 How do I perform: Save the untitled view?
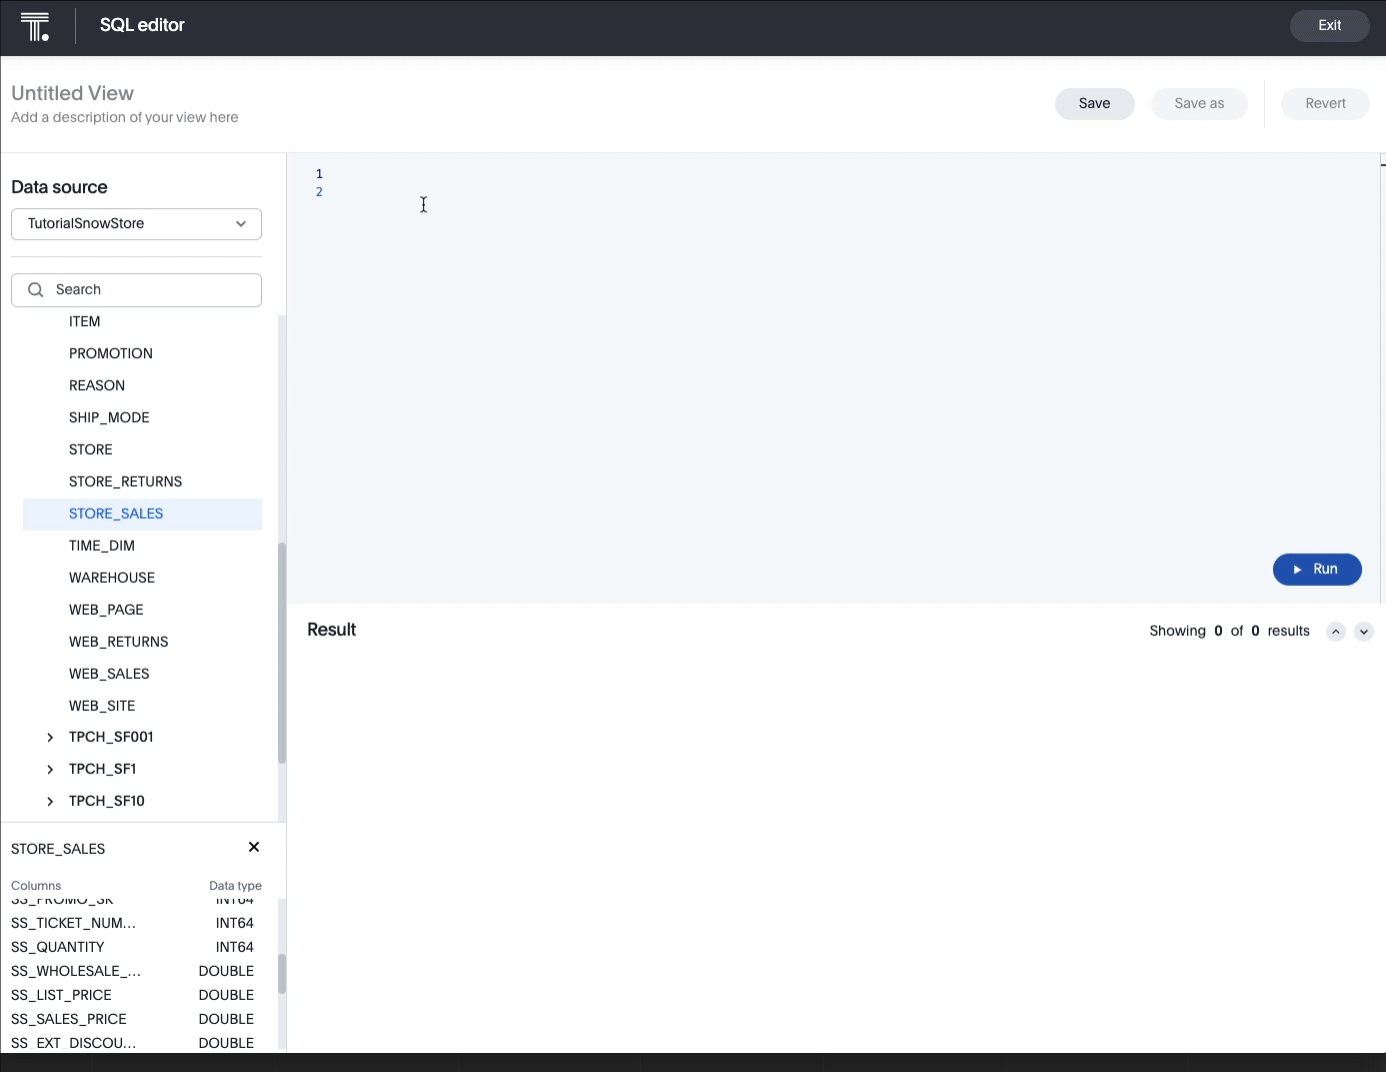tap(1094, 104)
